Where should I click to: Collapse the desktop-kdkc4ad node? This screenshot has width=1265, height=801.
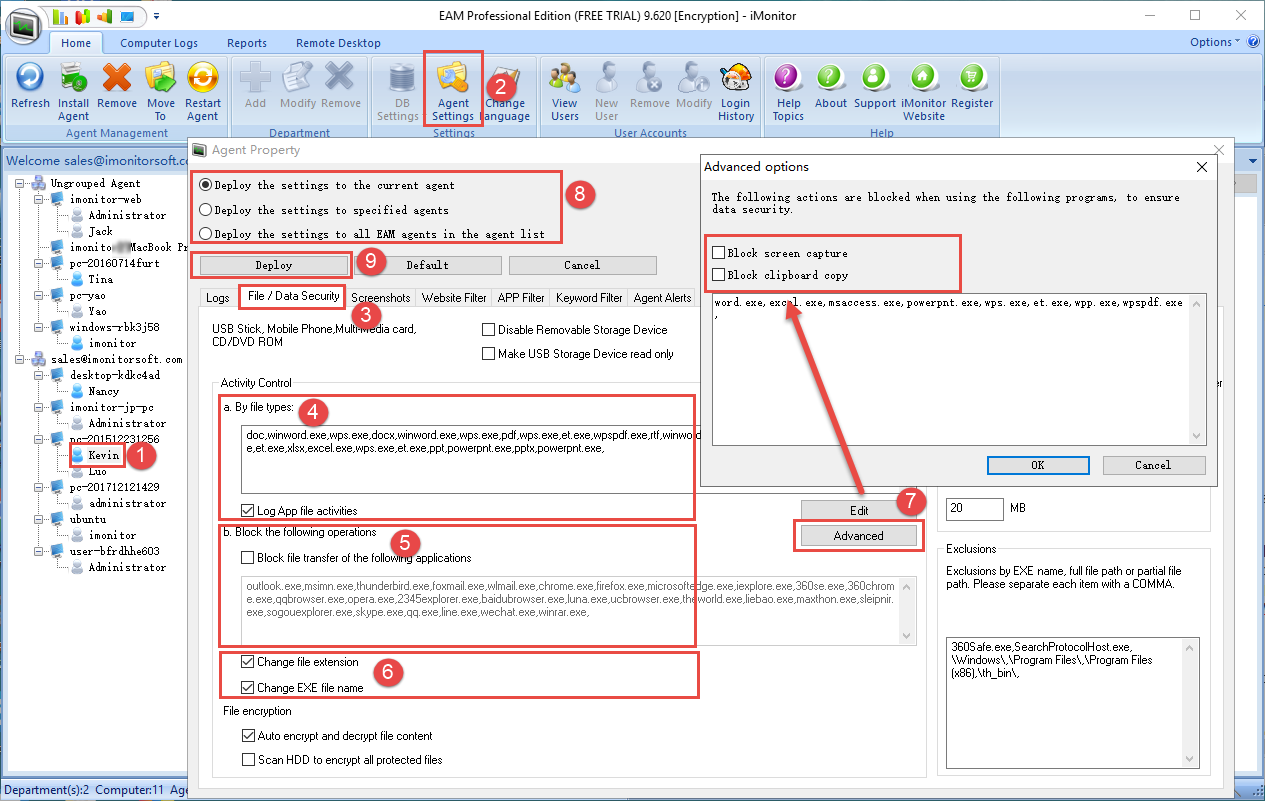point(39,375)
